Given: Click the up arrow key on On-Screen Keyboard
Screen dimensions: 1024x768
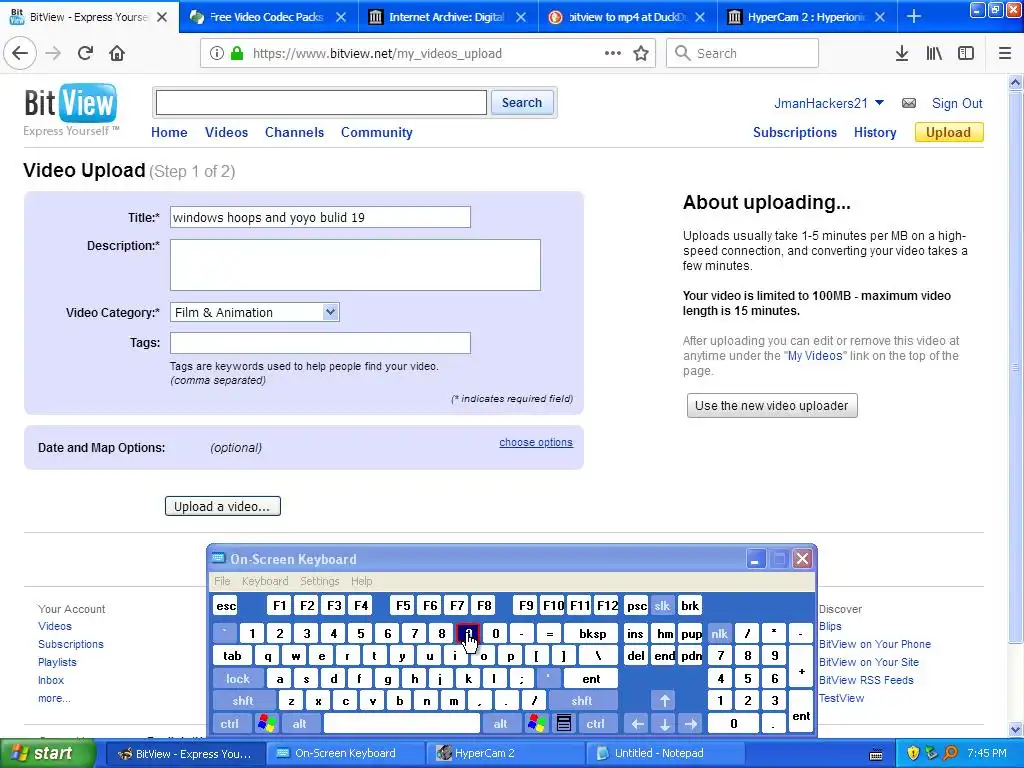Looking at the screenshot, I should 664,701.
